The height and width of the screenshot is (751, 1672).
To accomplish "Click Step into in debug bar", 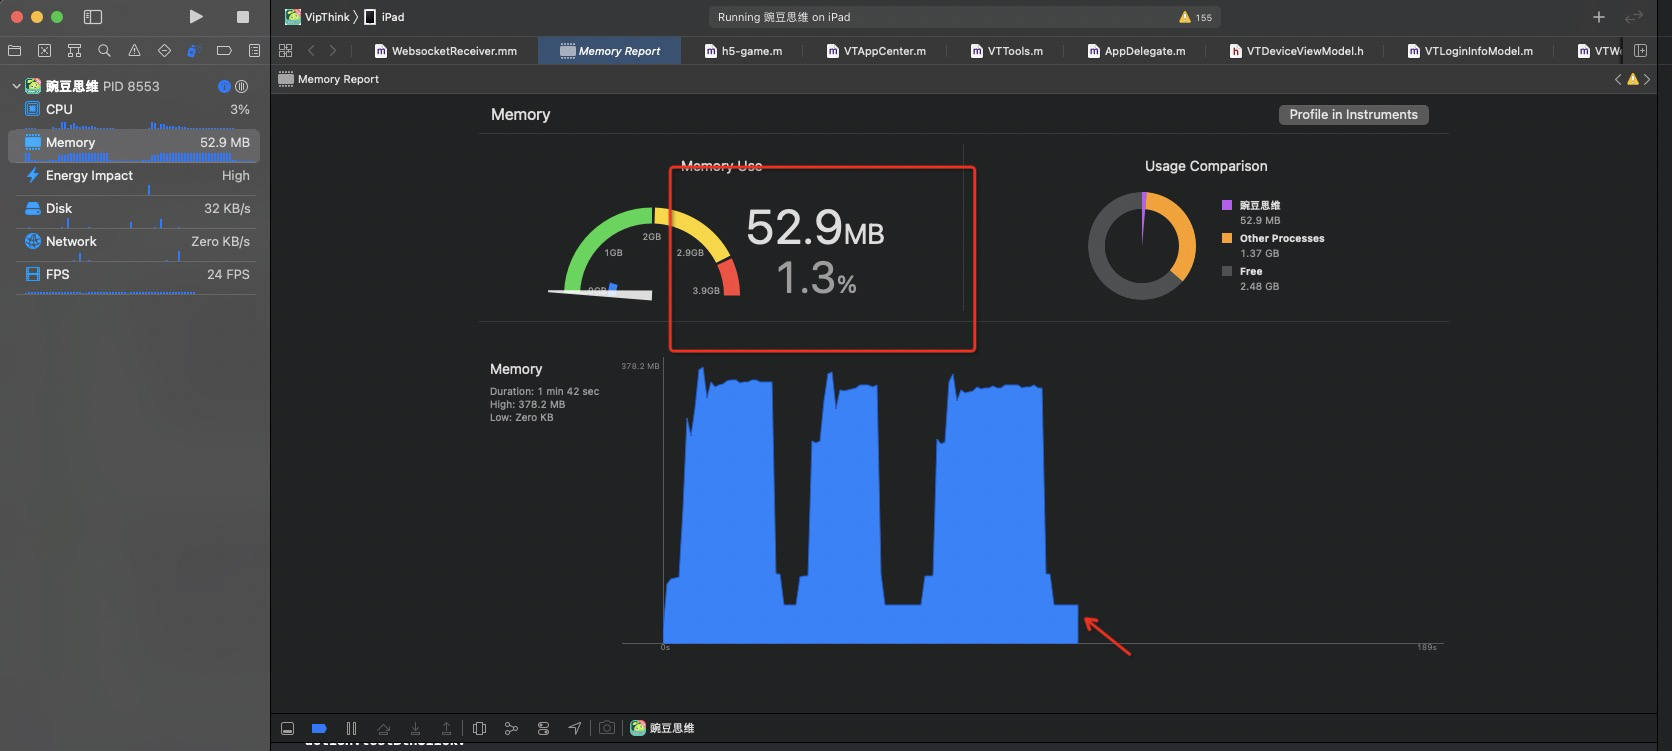I will tap(415, 728).
